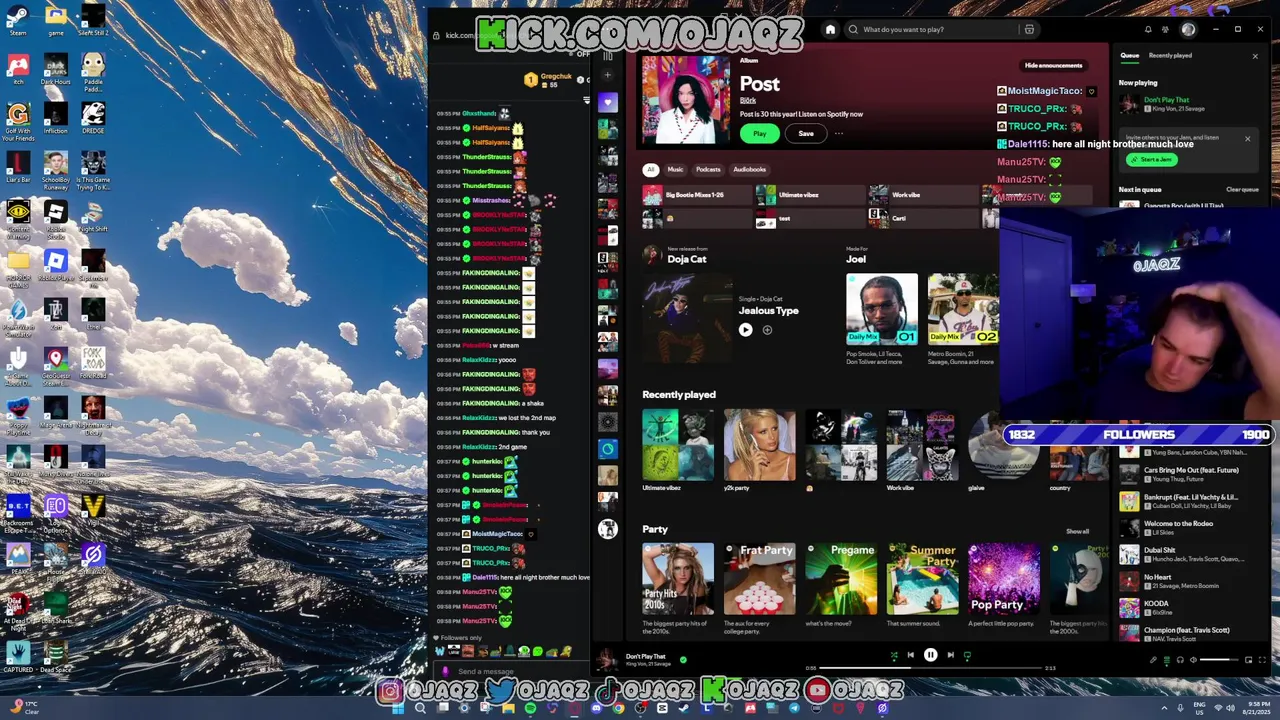Expand Spotify Your Library sidebar

(x=607, y=56)
